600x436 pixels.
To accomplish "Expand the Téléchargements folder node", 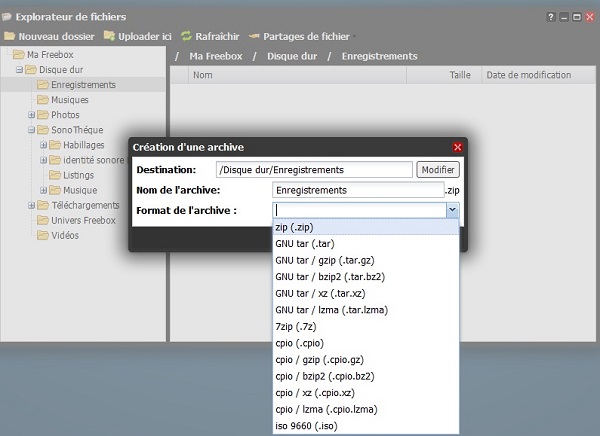I will tap(30, 205).
